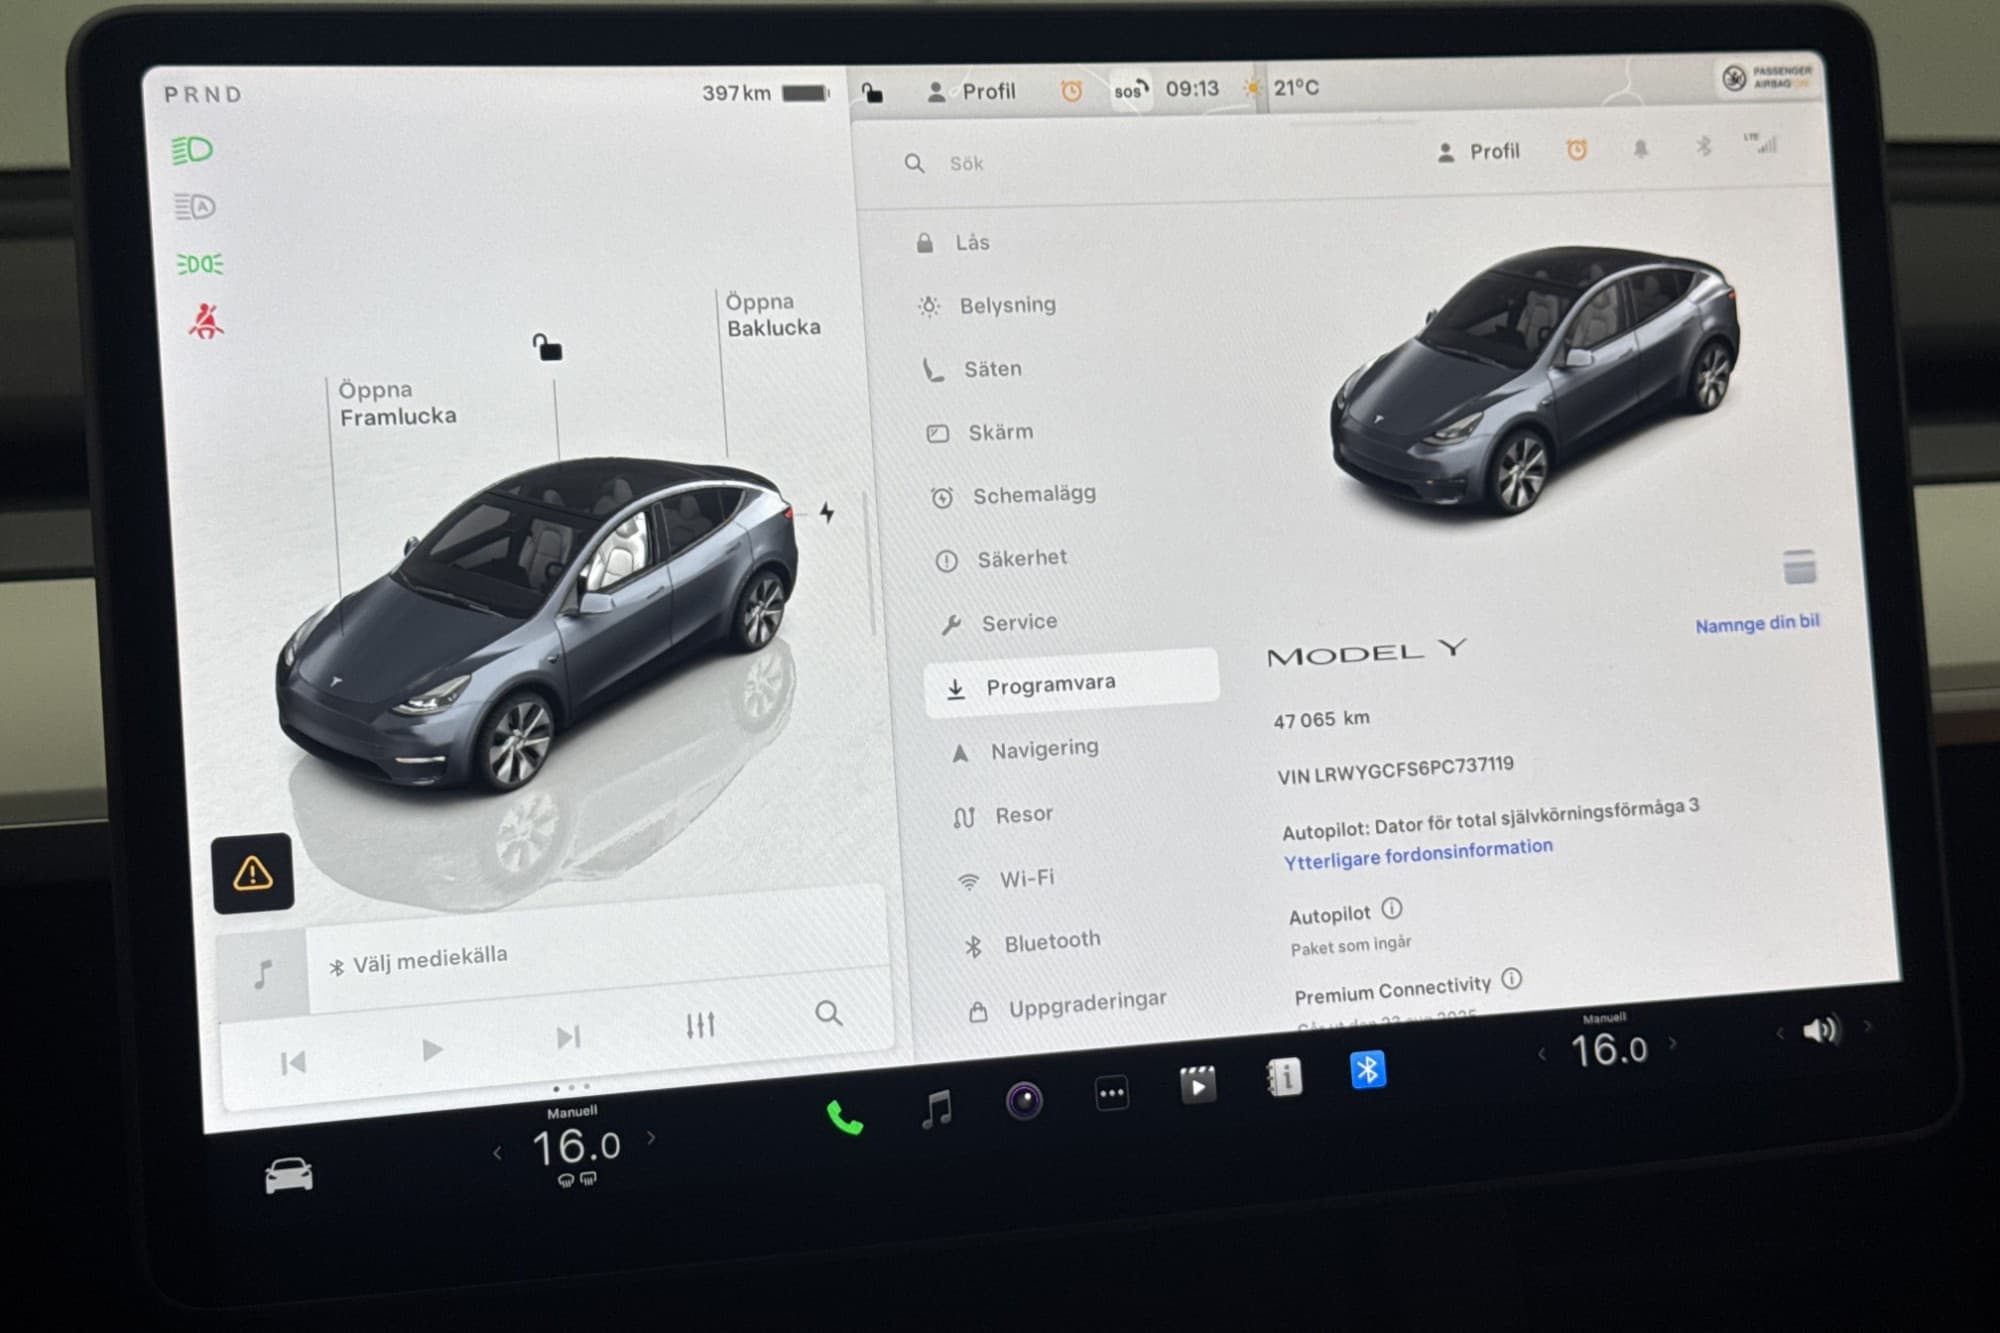Decrease passenger temperature with left chevron
Screen dimensions: 2000x1333
point(1542,1054)
